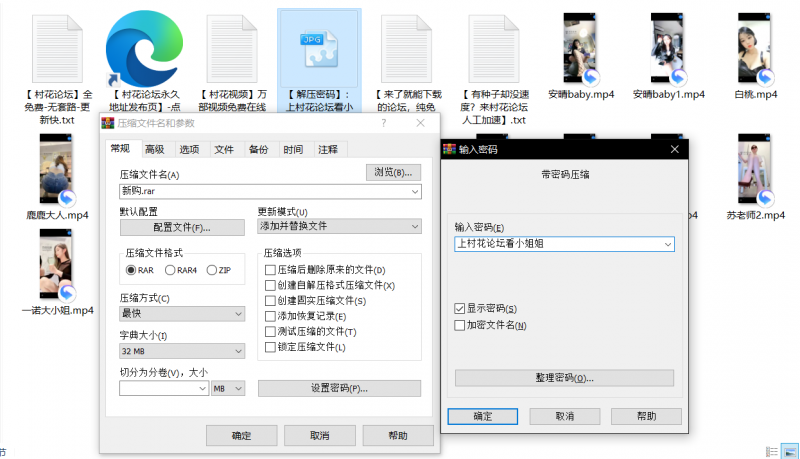Open the 注释 tab
Viewport: 800px width, 459px height.
pos(327,149)
